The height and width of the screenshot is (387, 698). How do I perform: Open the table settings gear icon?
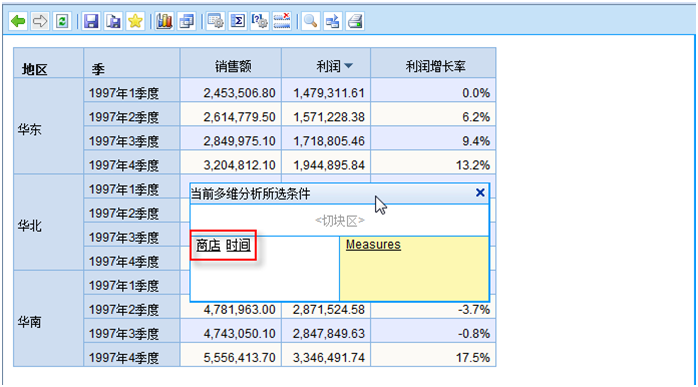pyautogui.click(x=216, y=21)
